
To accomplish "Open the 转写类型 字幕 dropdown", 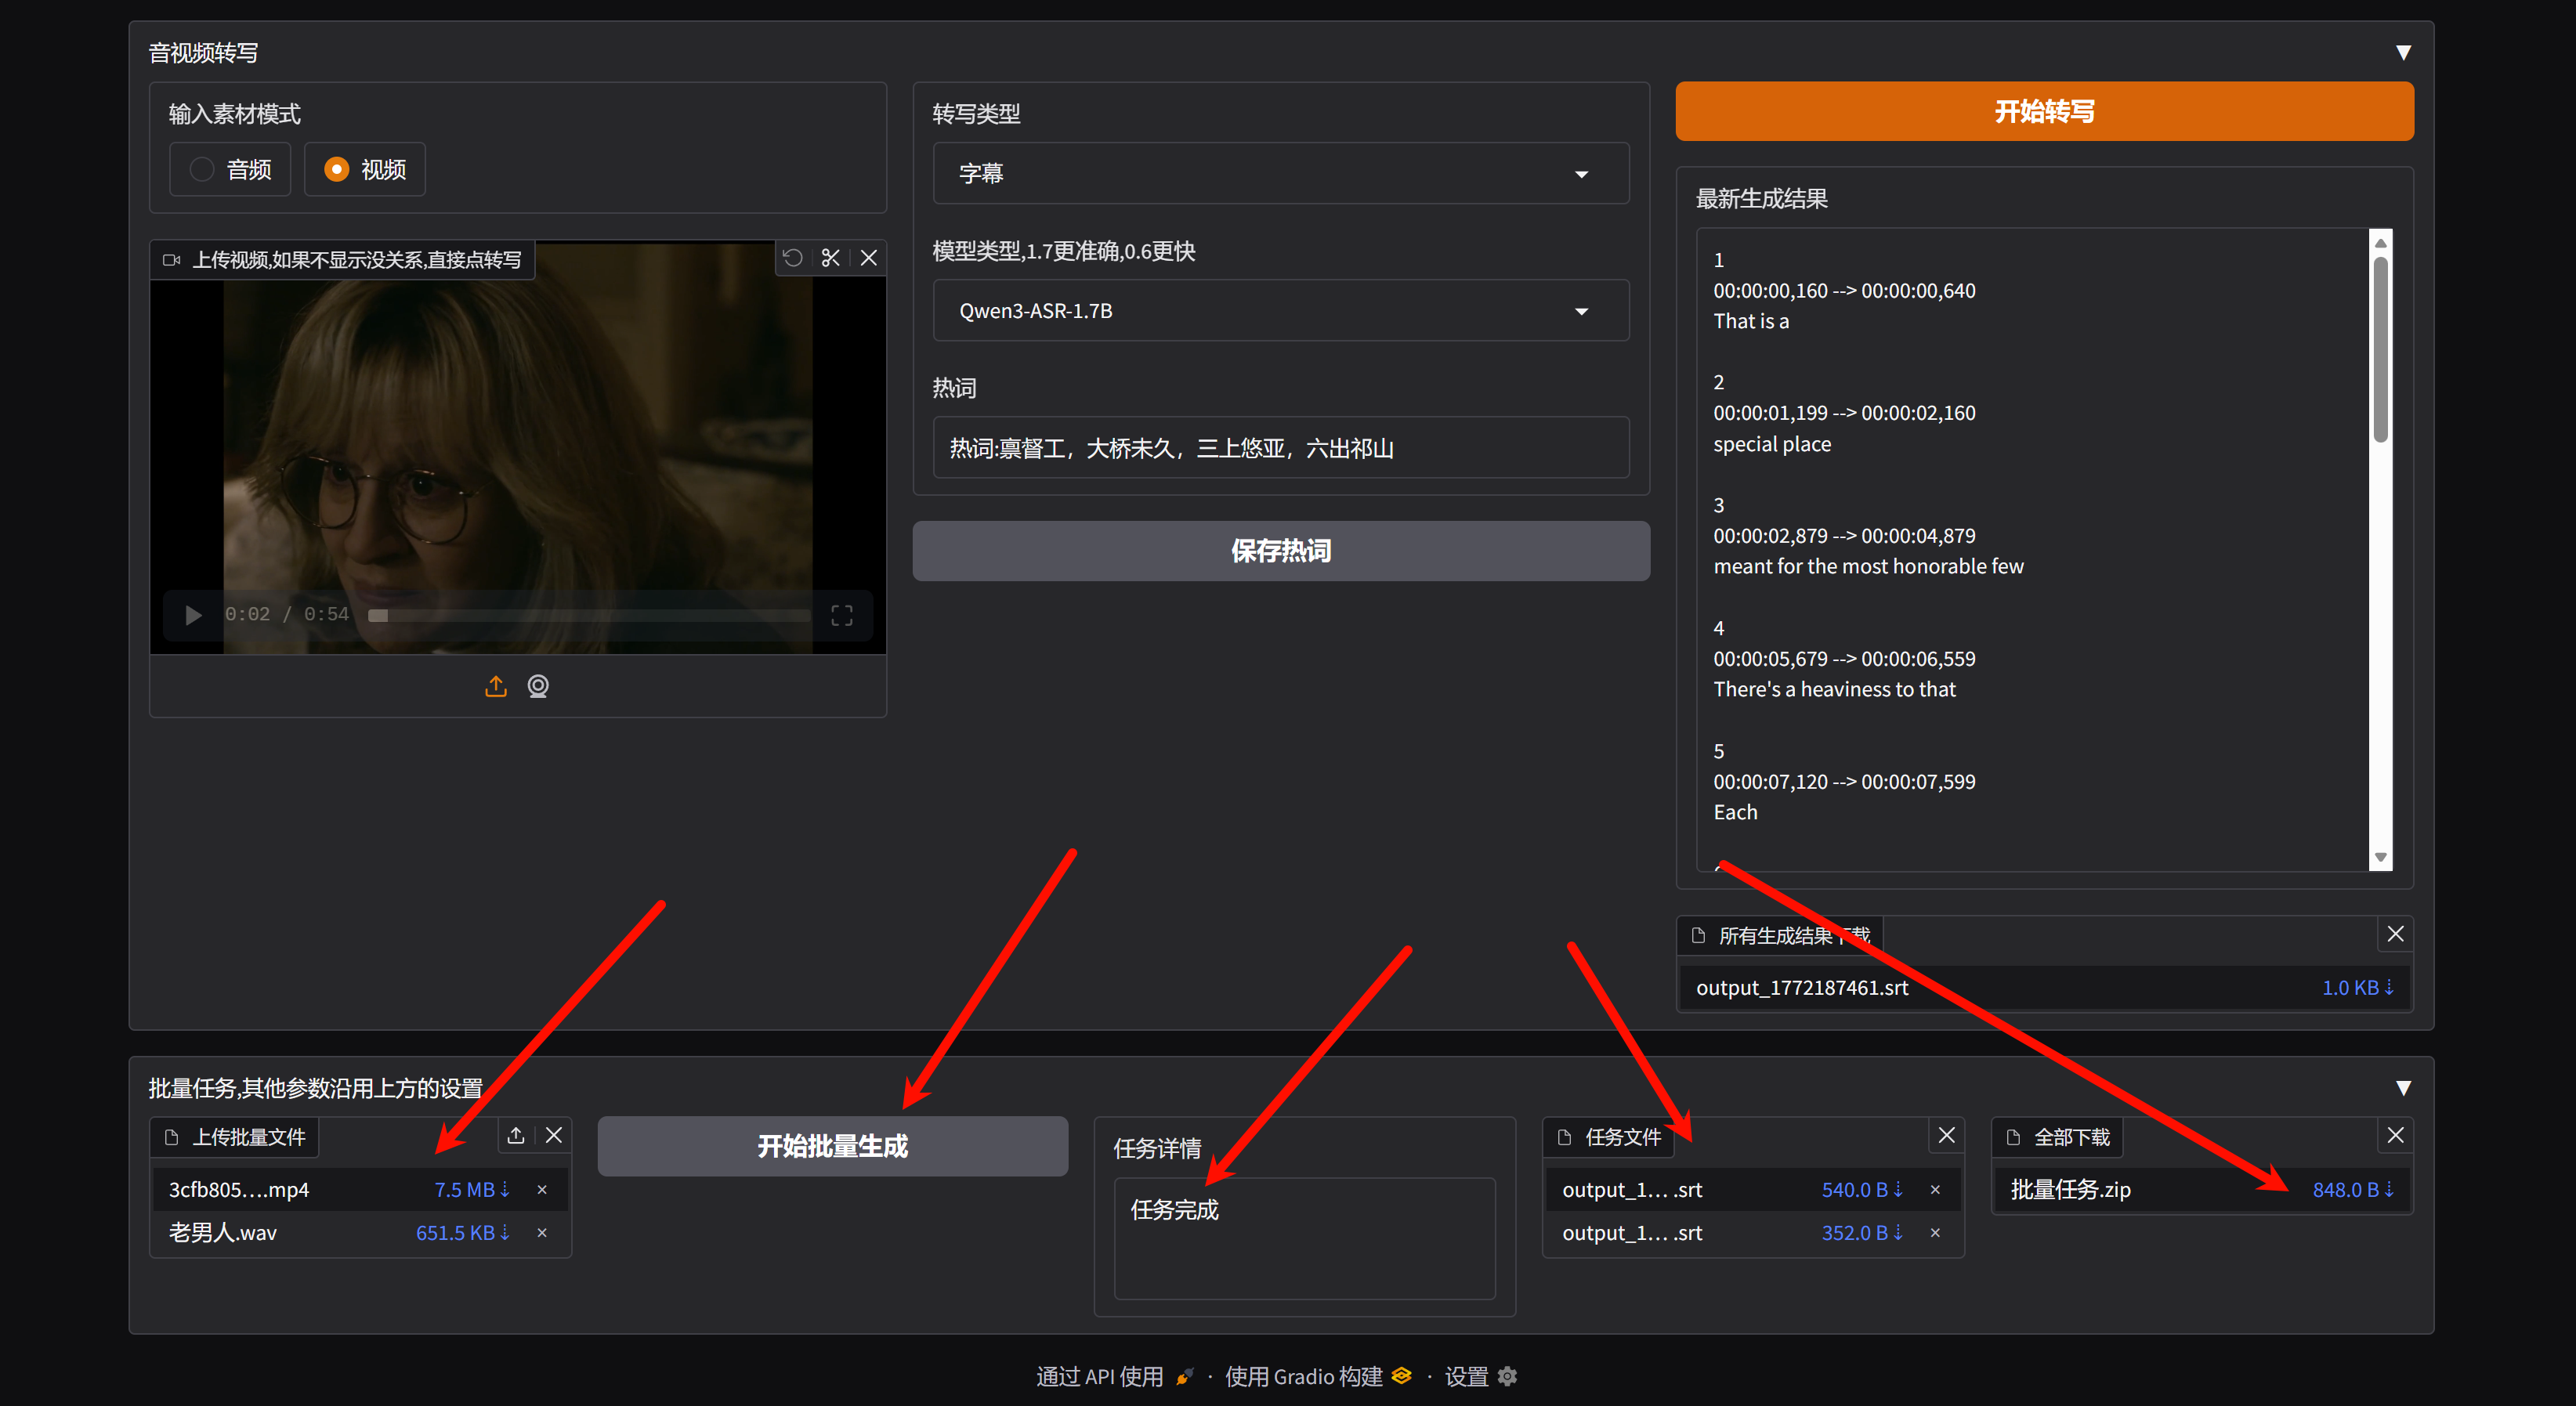I will pos(1280,174).
